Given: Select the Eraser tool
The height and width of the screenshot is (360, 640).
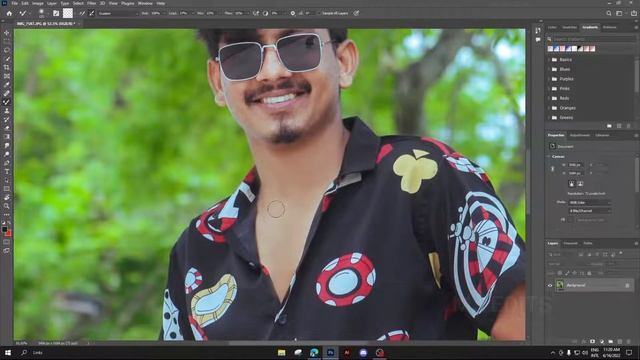Looking at the screenshot, I should pos(7,128).
